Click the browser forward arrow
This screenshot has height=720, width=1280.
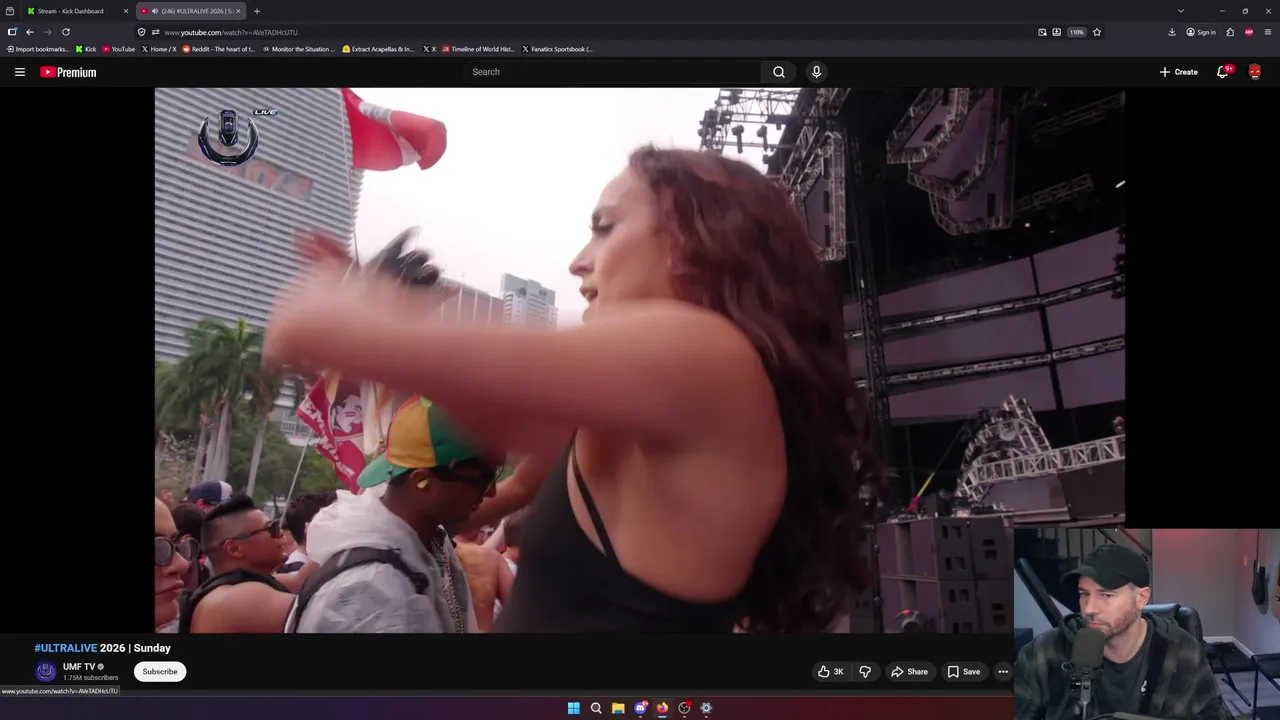[47, 32]
